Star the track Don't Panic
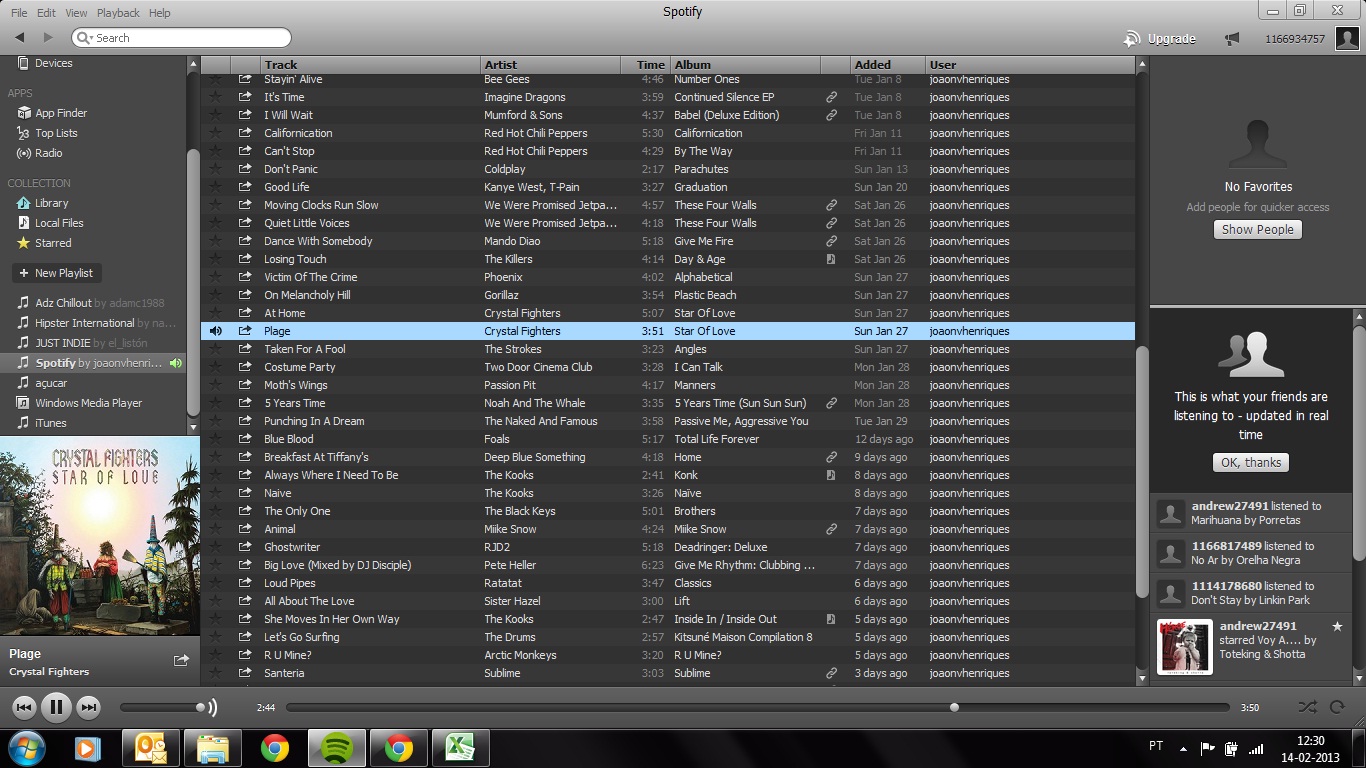The image size is (1366, 768). 215,169
